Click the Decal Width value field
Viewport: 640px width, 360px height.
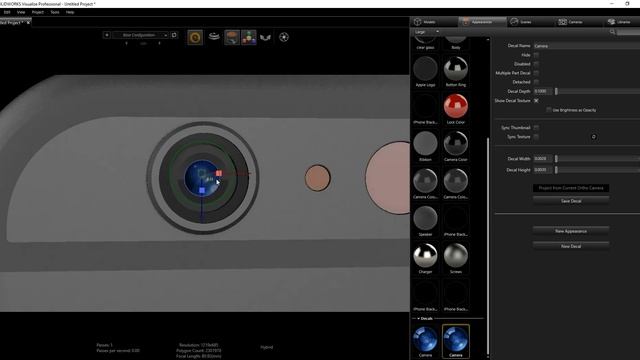(542, 158)
